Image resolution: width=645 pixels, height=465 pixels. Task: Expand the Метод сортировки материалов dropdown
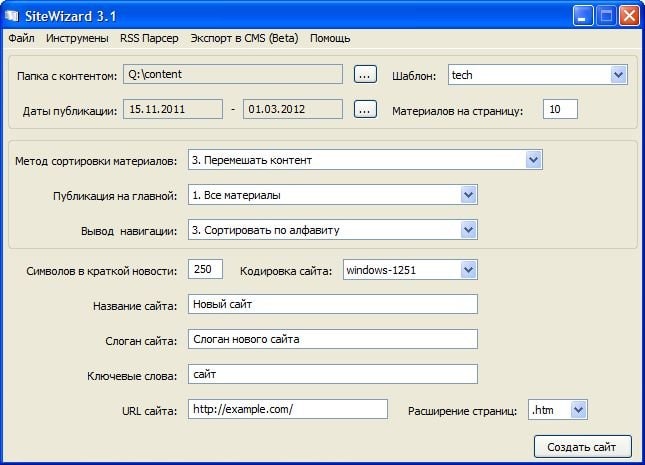point(533,160)
